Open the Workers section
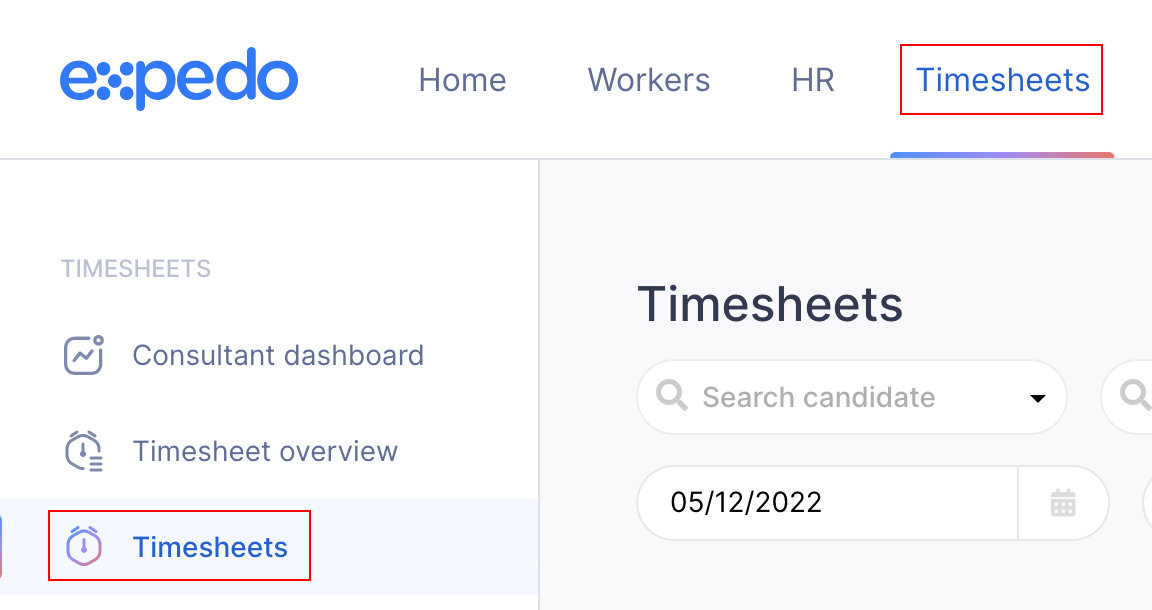The height and width of the screenshot is (610, 1152). 648,80
